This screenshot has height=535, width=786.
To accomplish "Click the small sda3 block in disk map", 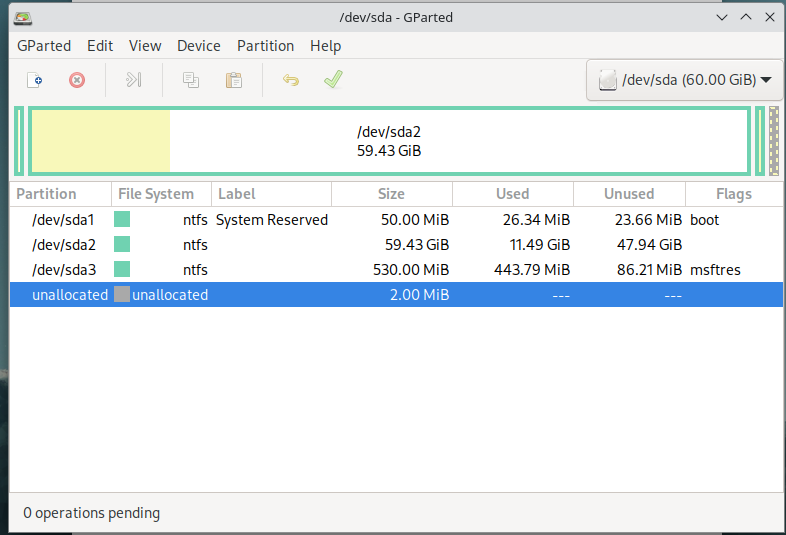I will (760, 141).
